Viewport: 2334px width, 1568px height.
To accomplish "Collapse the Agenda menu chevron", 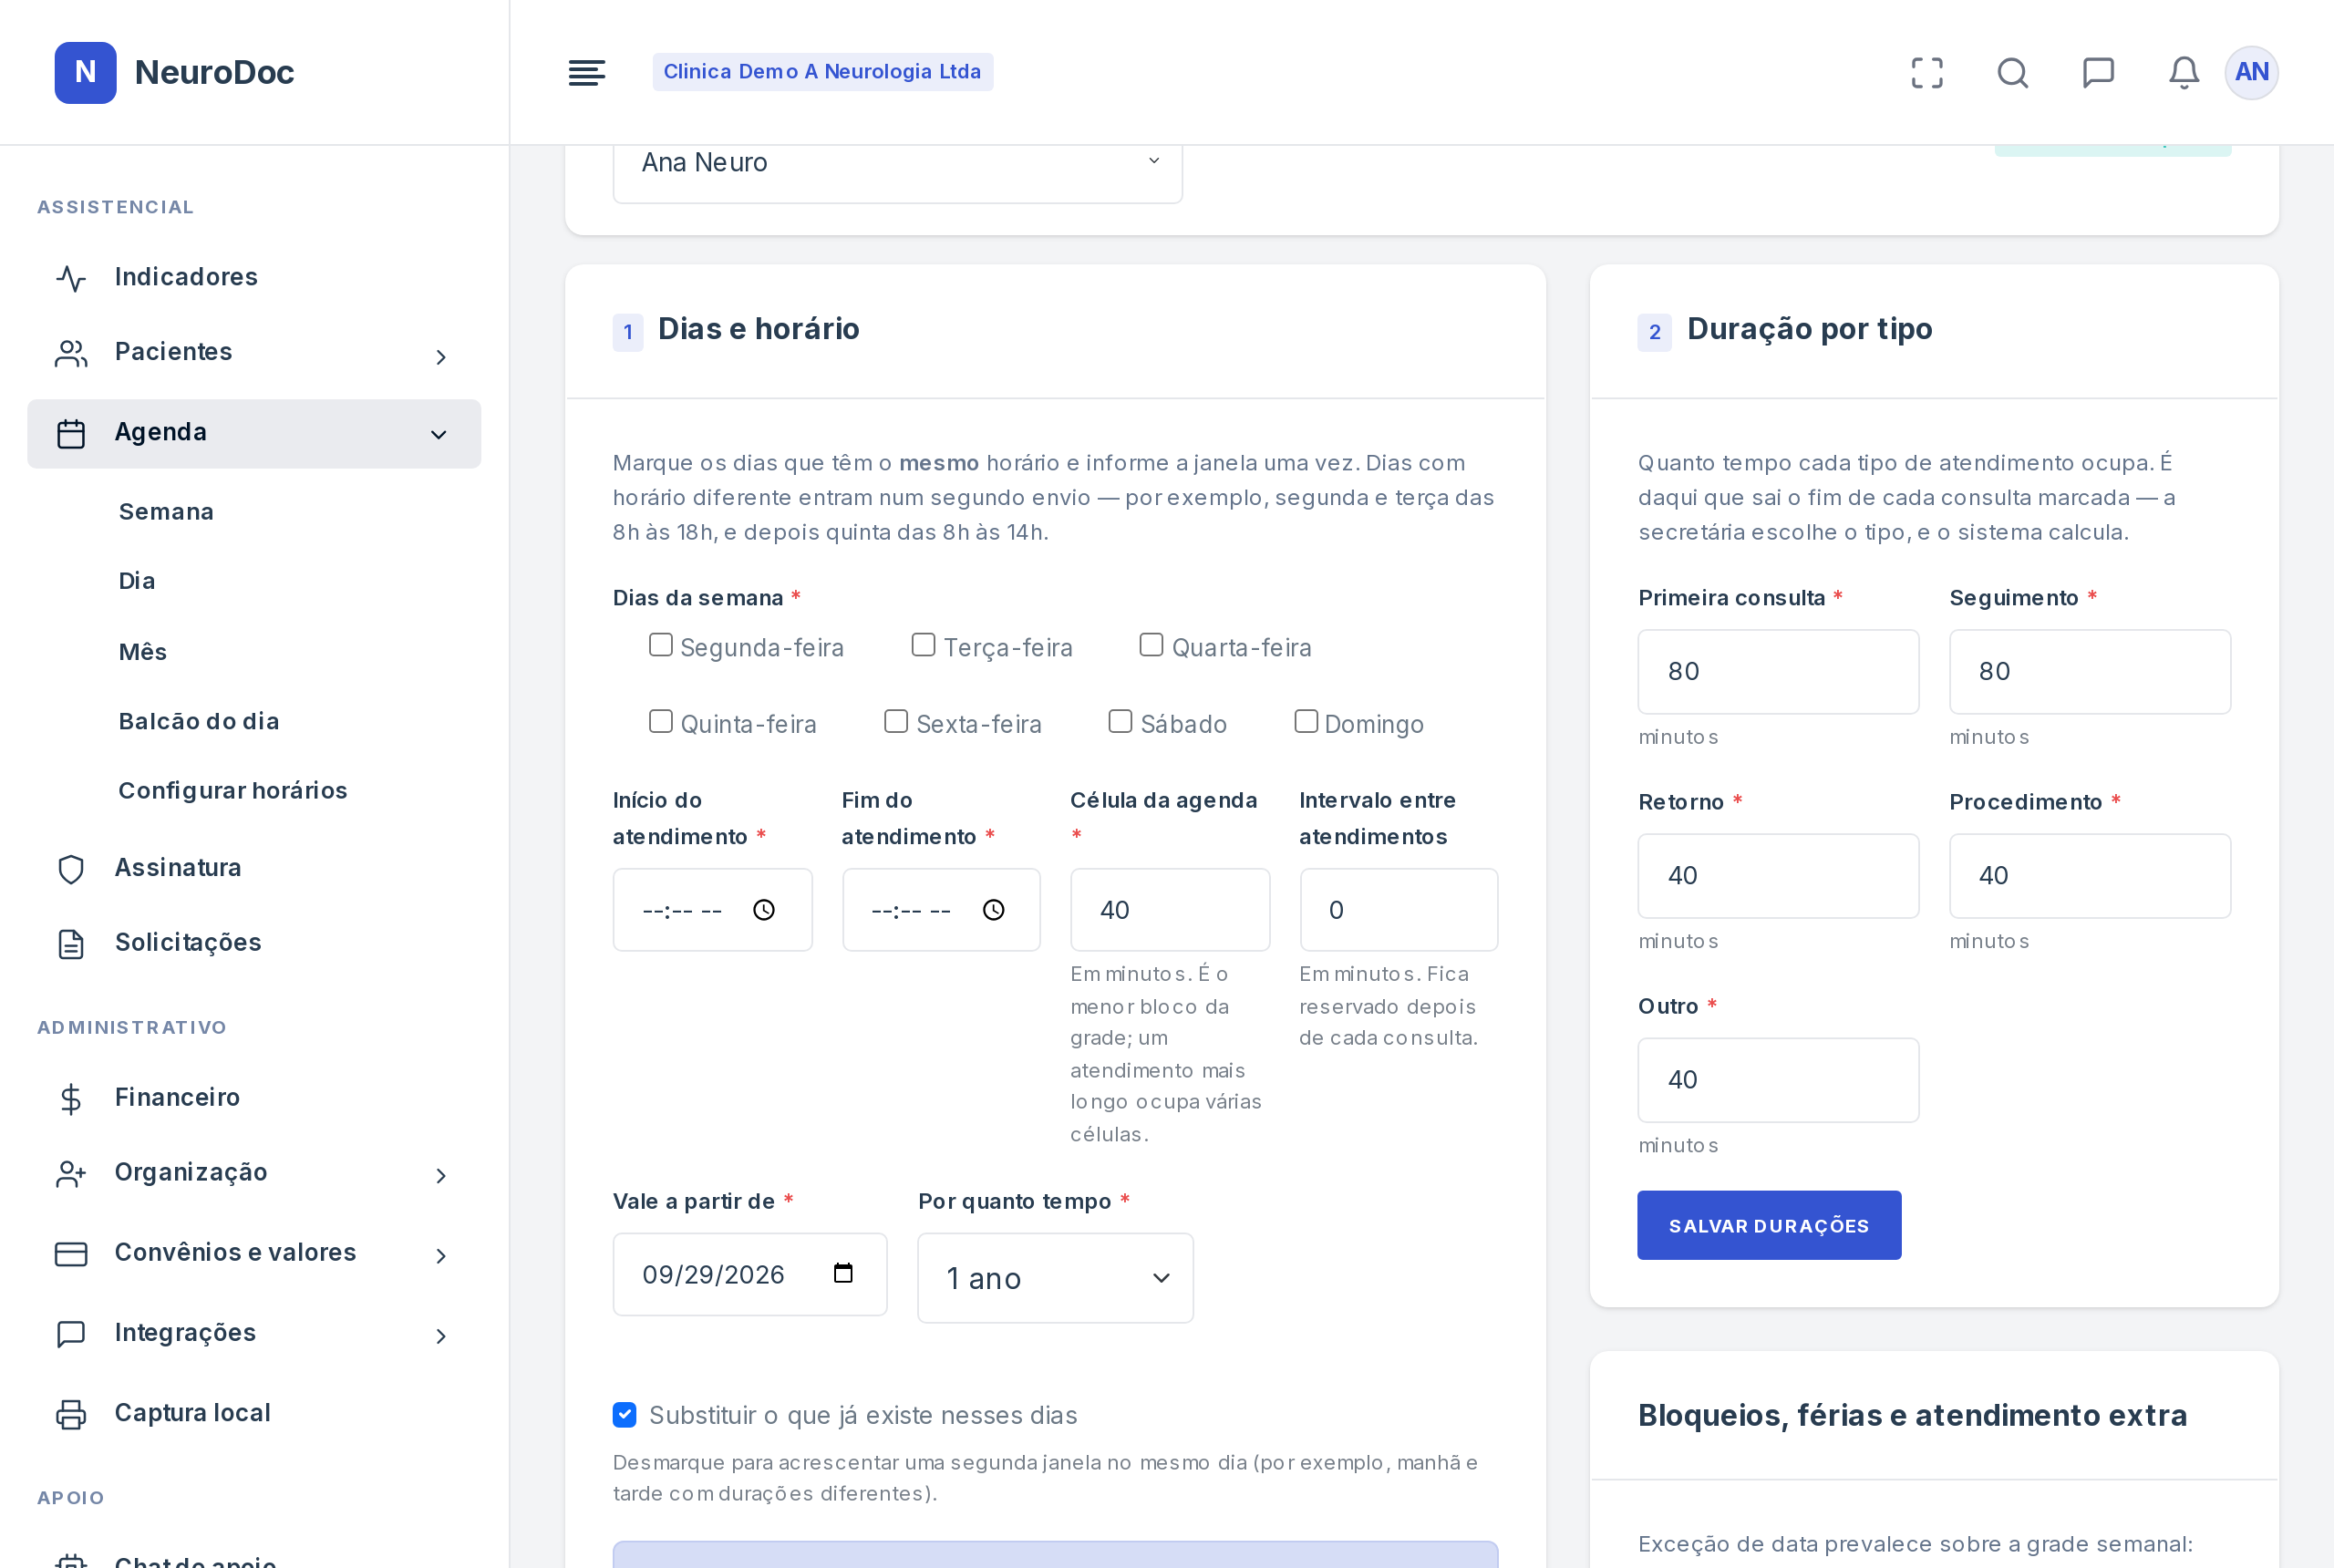I will tap(438, 434).
